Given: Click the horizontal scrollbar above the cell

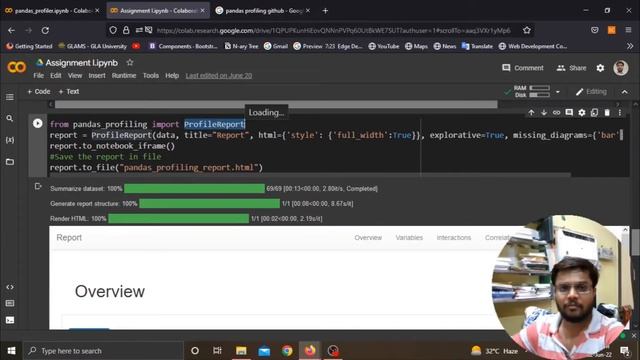Looking at the screenshot, I should click(276, 104).
